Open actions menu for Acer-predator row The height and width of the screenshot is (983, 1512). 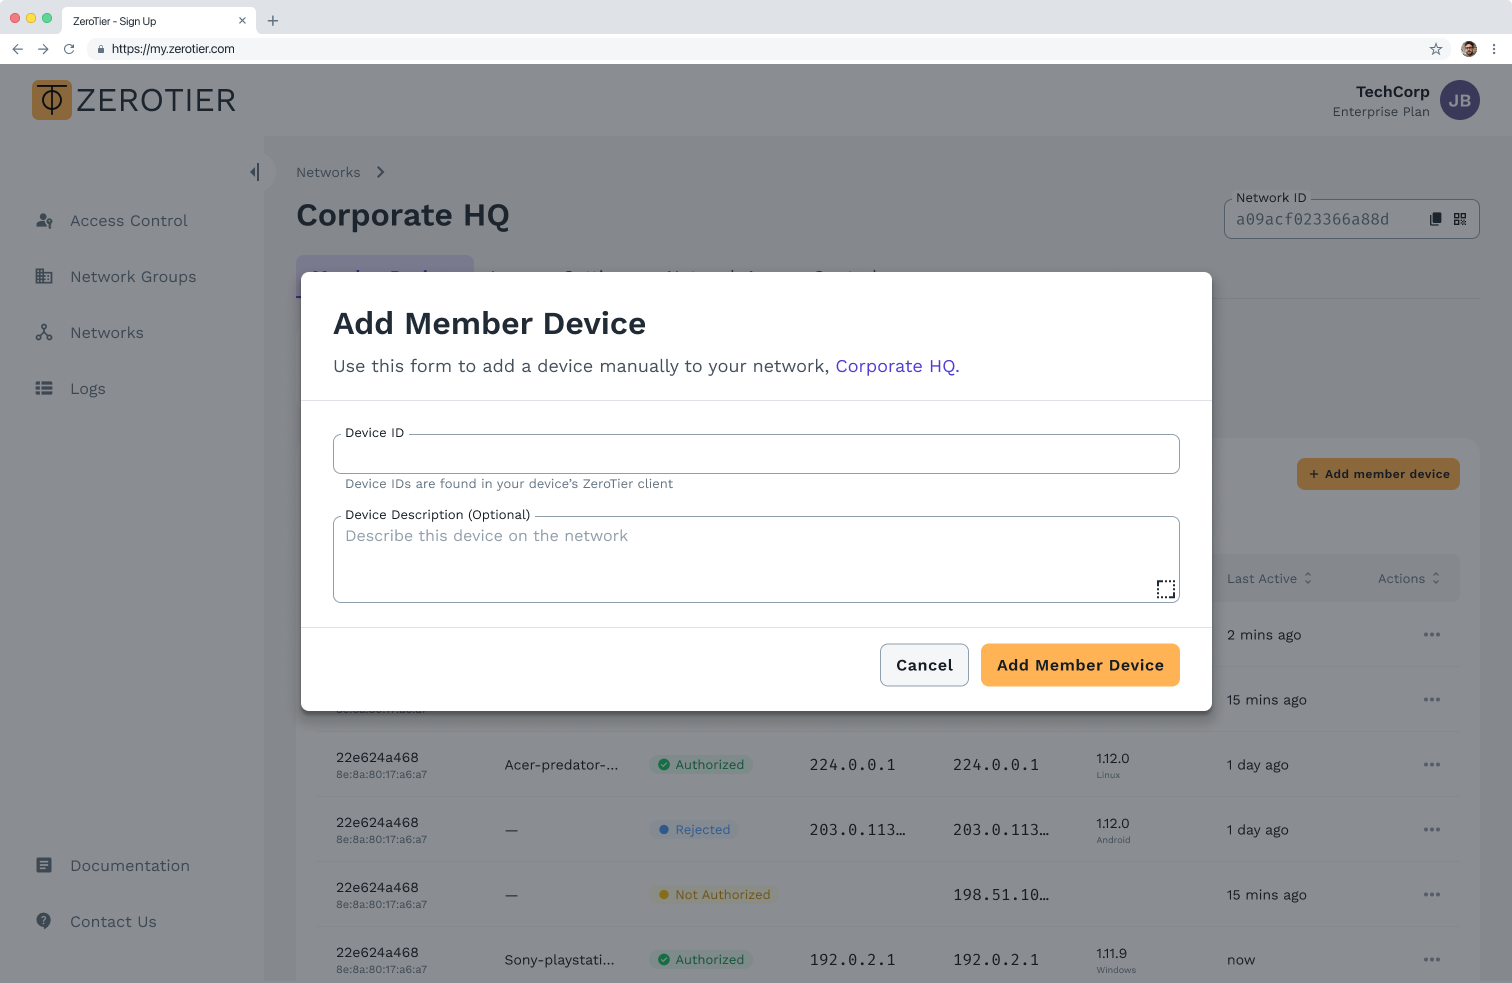[1432, 765]
